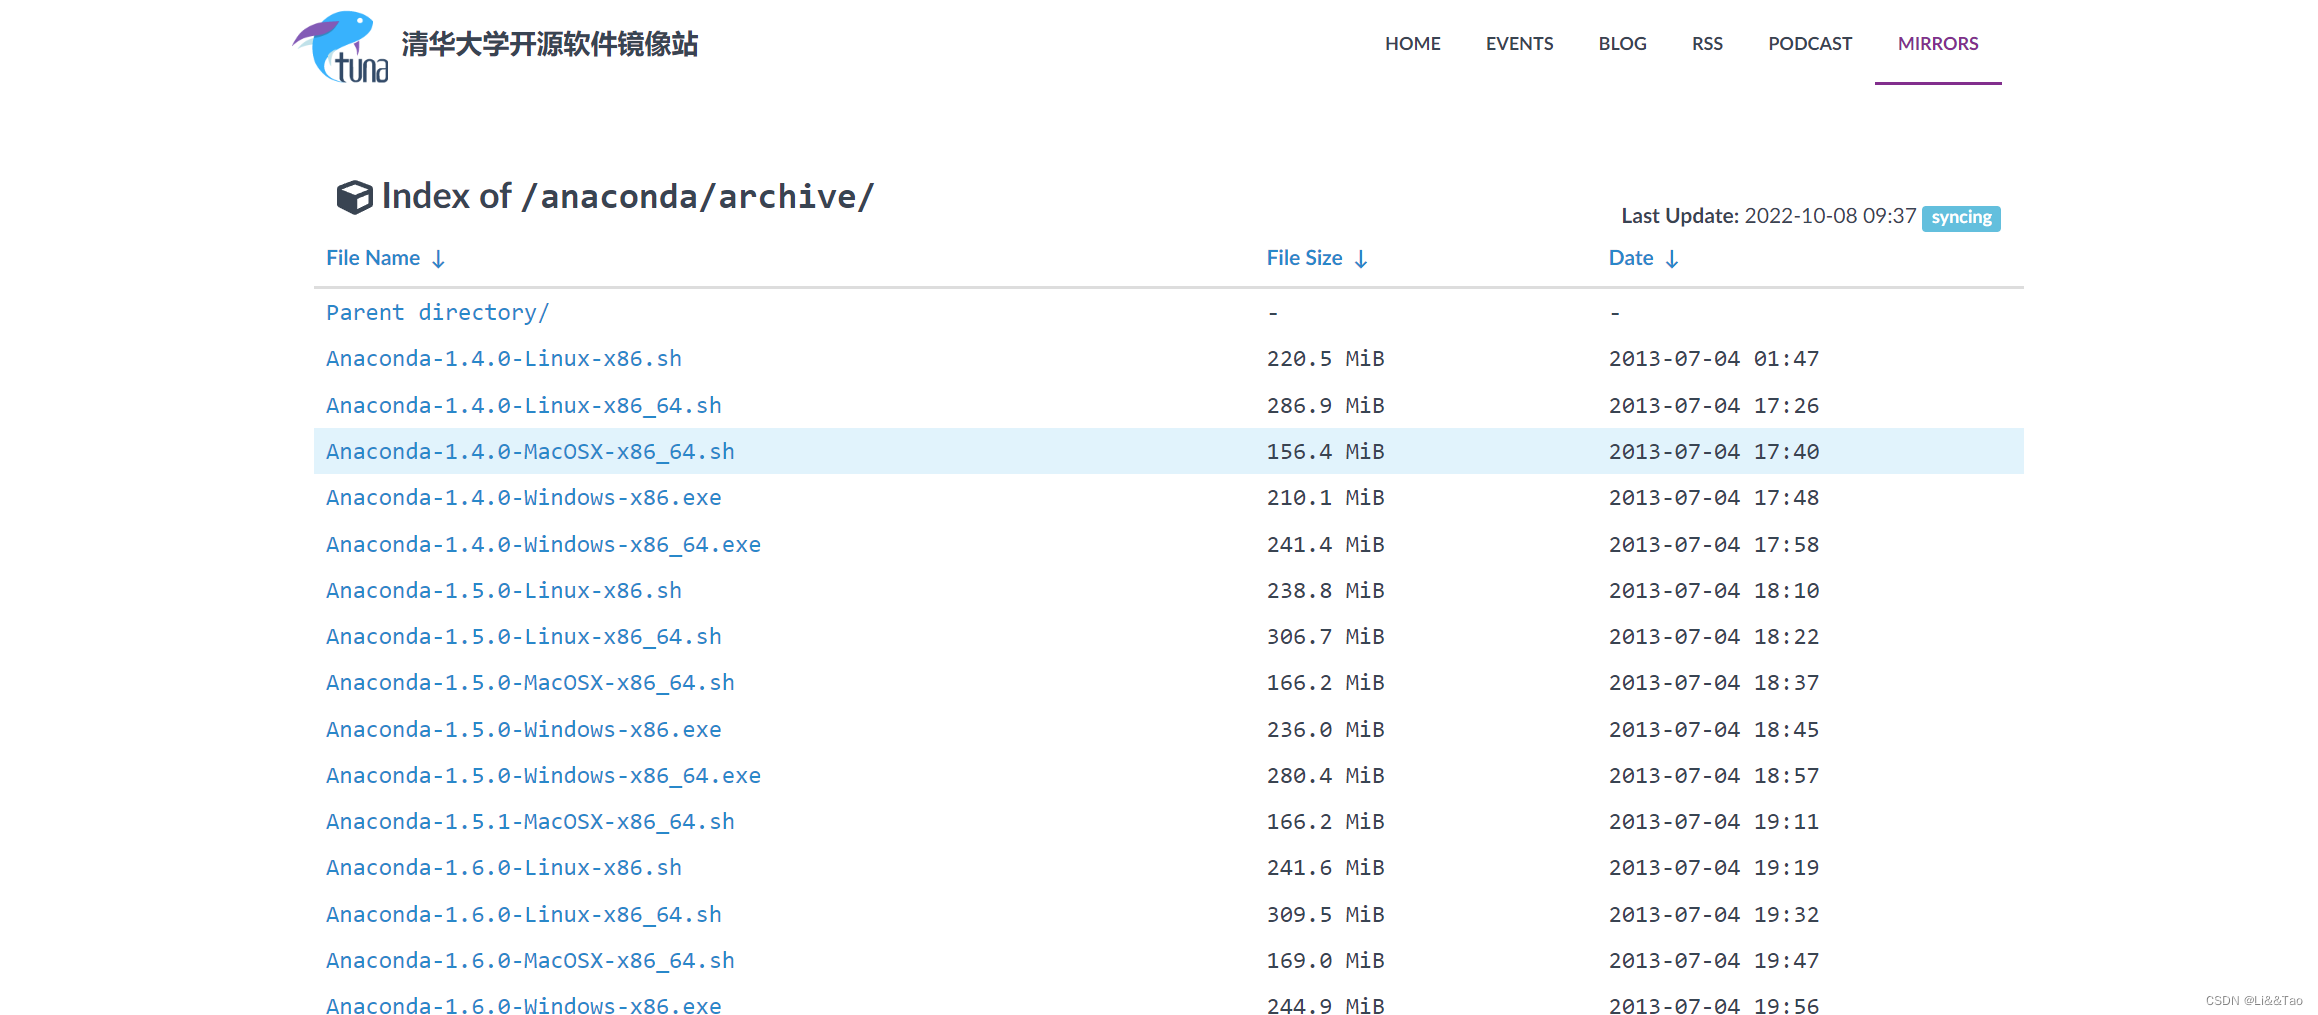
Task: Download Anaconda-1.6.0-Linux-x86_64.sh
Action: tap(524, 914)
